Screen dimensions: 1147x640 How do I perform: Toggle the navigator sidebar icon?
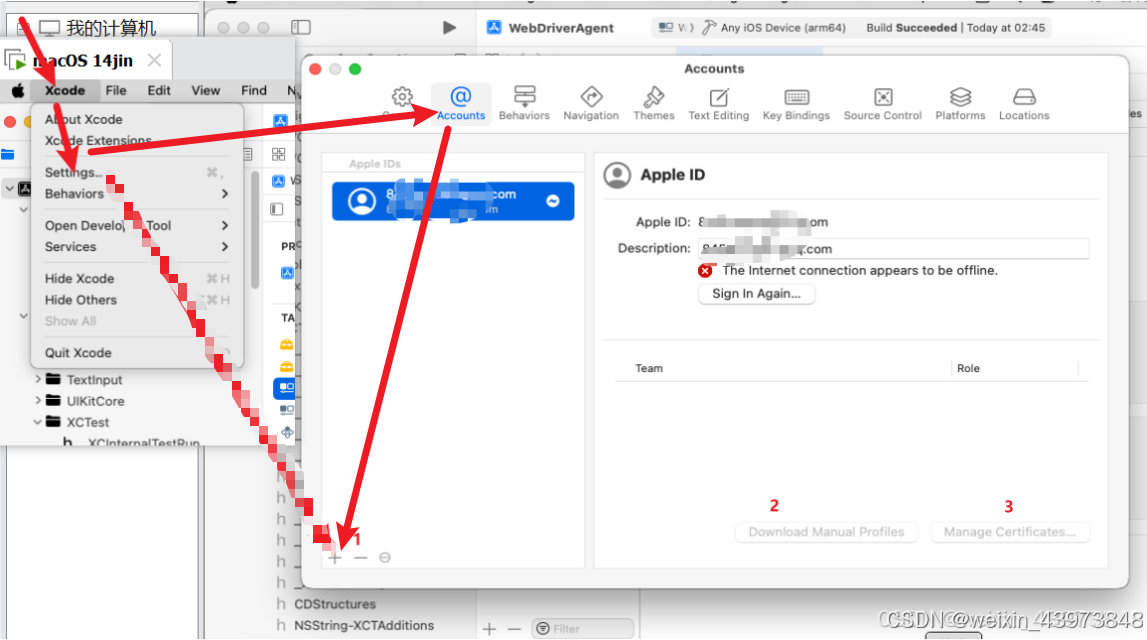tap(301, 28)
